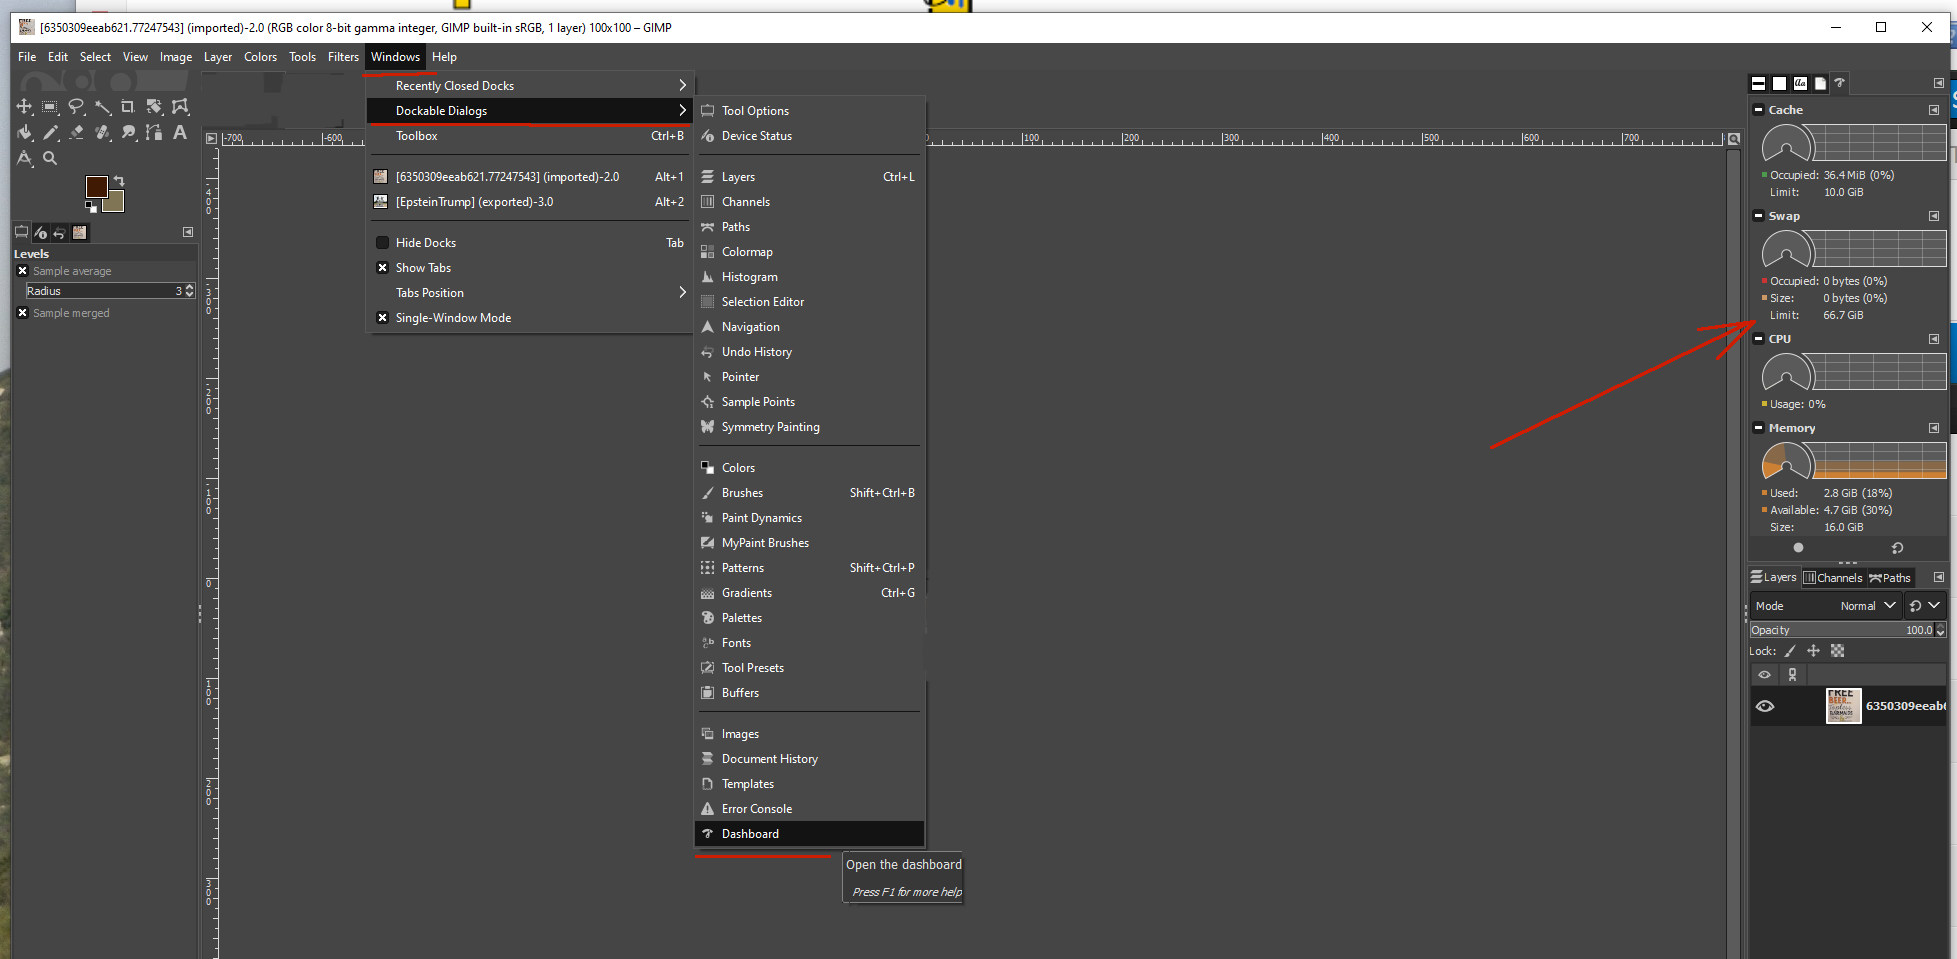Open the Images tab in left dock
This screenshot has width=1957, height=959.
[x=79, y=232]
